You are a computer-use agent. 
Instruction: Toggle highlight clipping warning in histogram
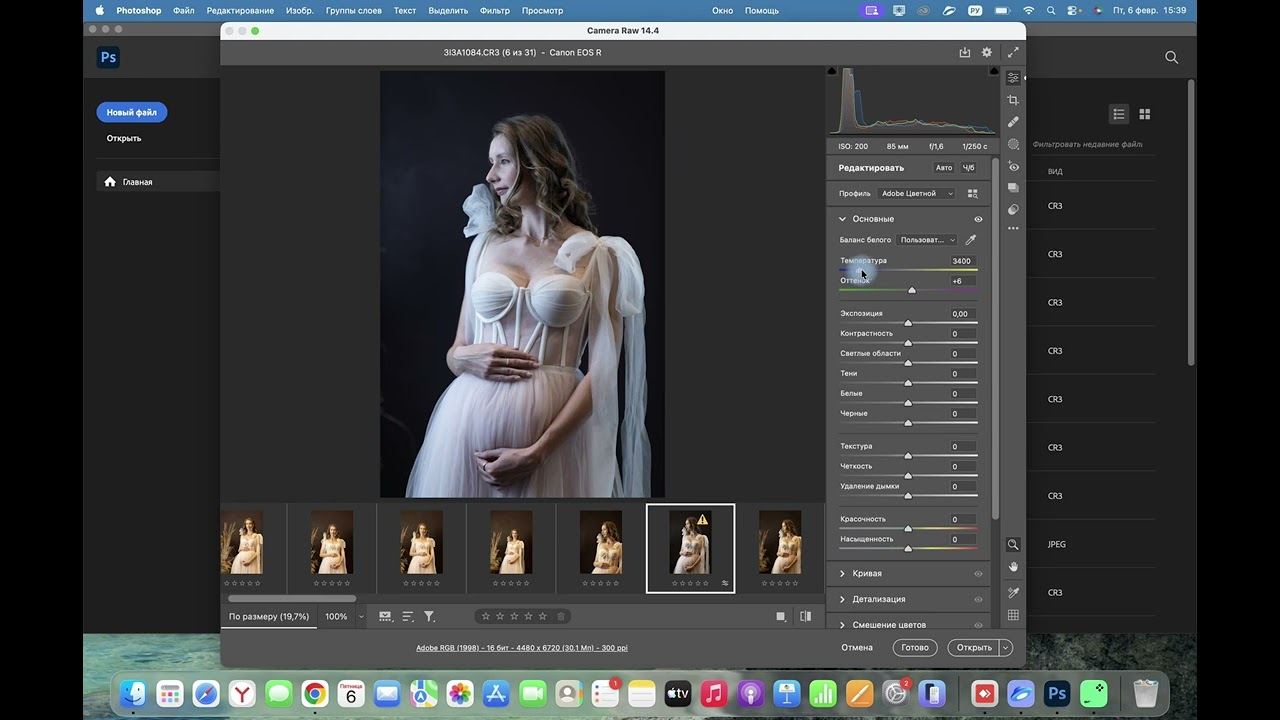click(993, 71)
